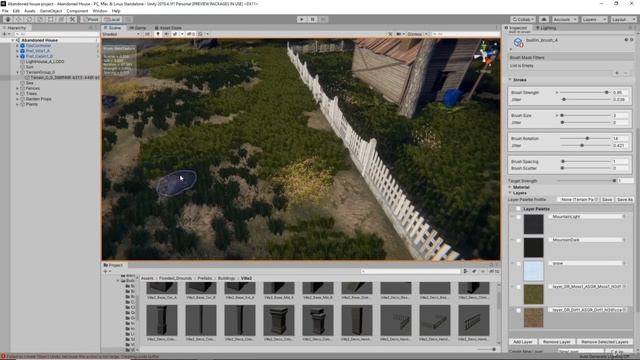Open the Collab dropdown
This screenshot has width=640, height=360.
[522, 19]
